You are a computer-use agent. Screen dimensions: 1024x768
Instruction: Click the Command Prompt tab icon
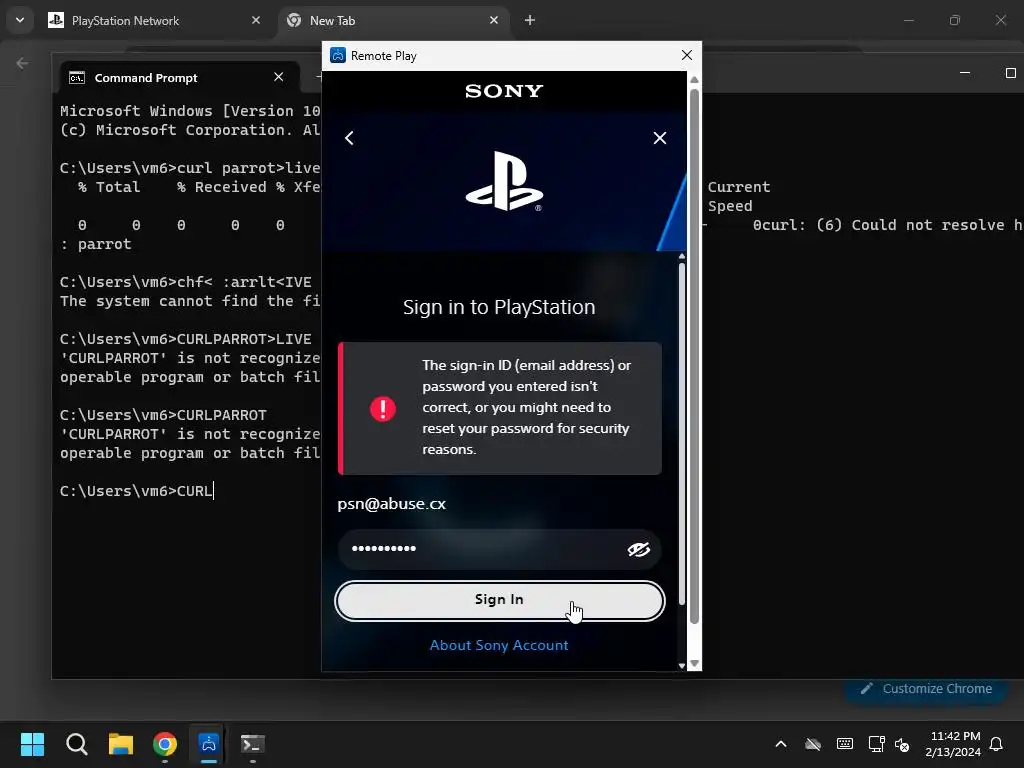pyautogui.click(x=77, y=78)
